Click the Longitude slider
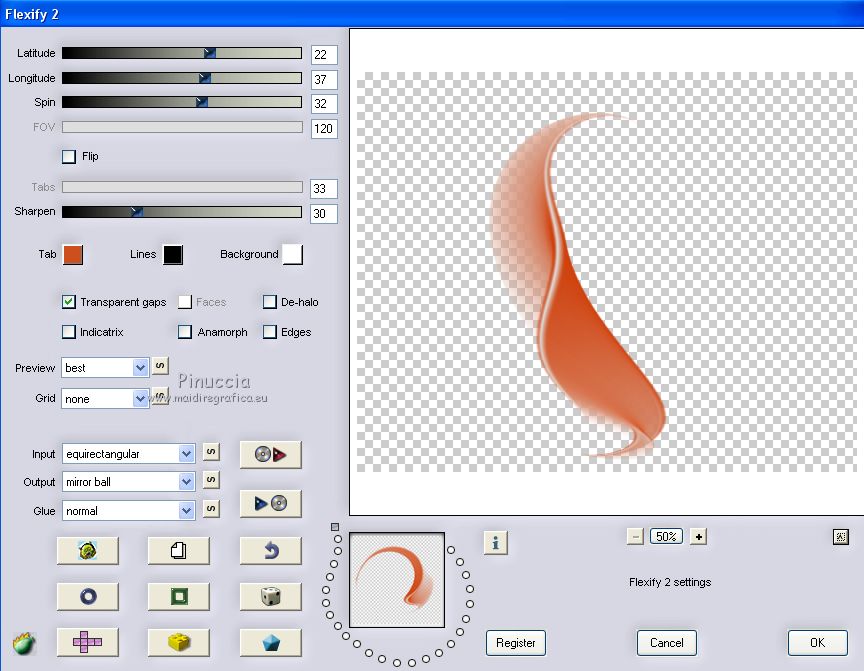 (182, 78)
